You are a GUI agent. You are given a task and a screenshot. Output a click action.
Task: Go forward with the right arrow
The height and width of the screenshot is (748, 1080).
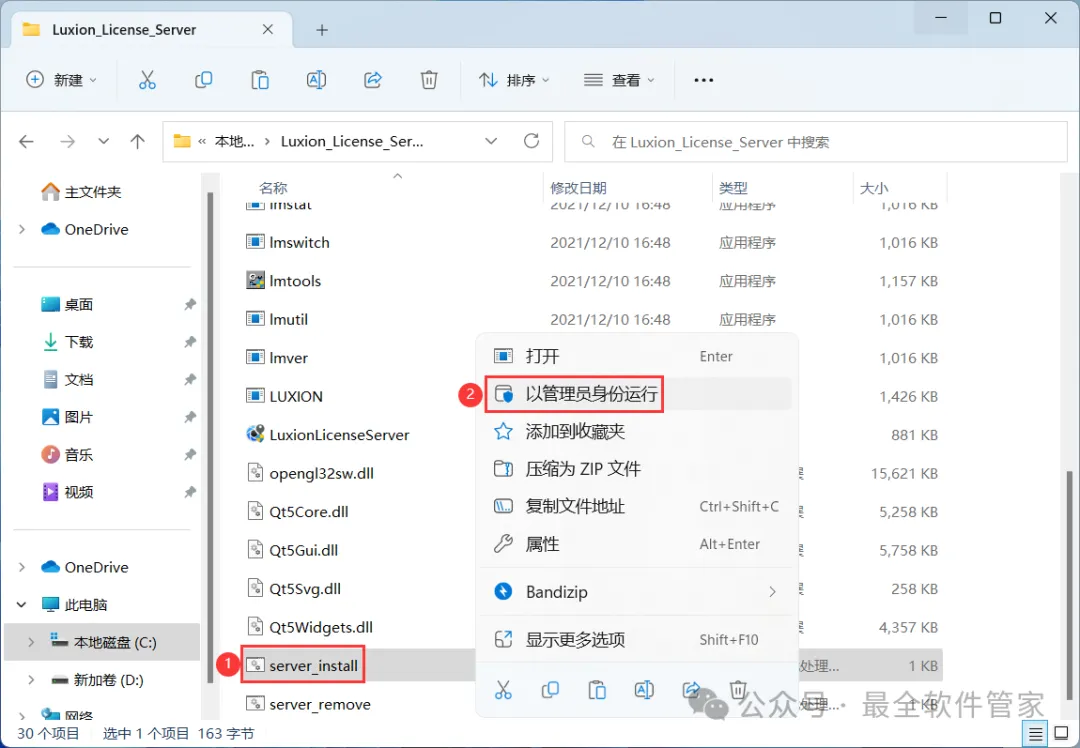click(x=68, y=142)
